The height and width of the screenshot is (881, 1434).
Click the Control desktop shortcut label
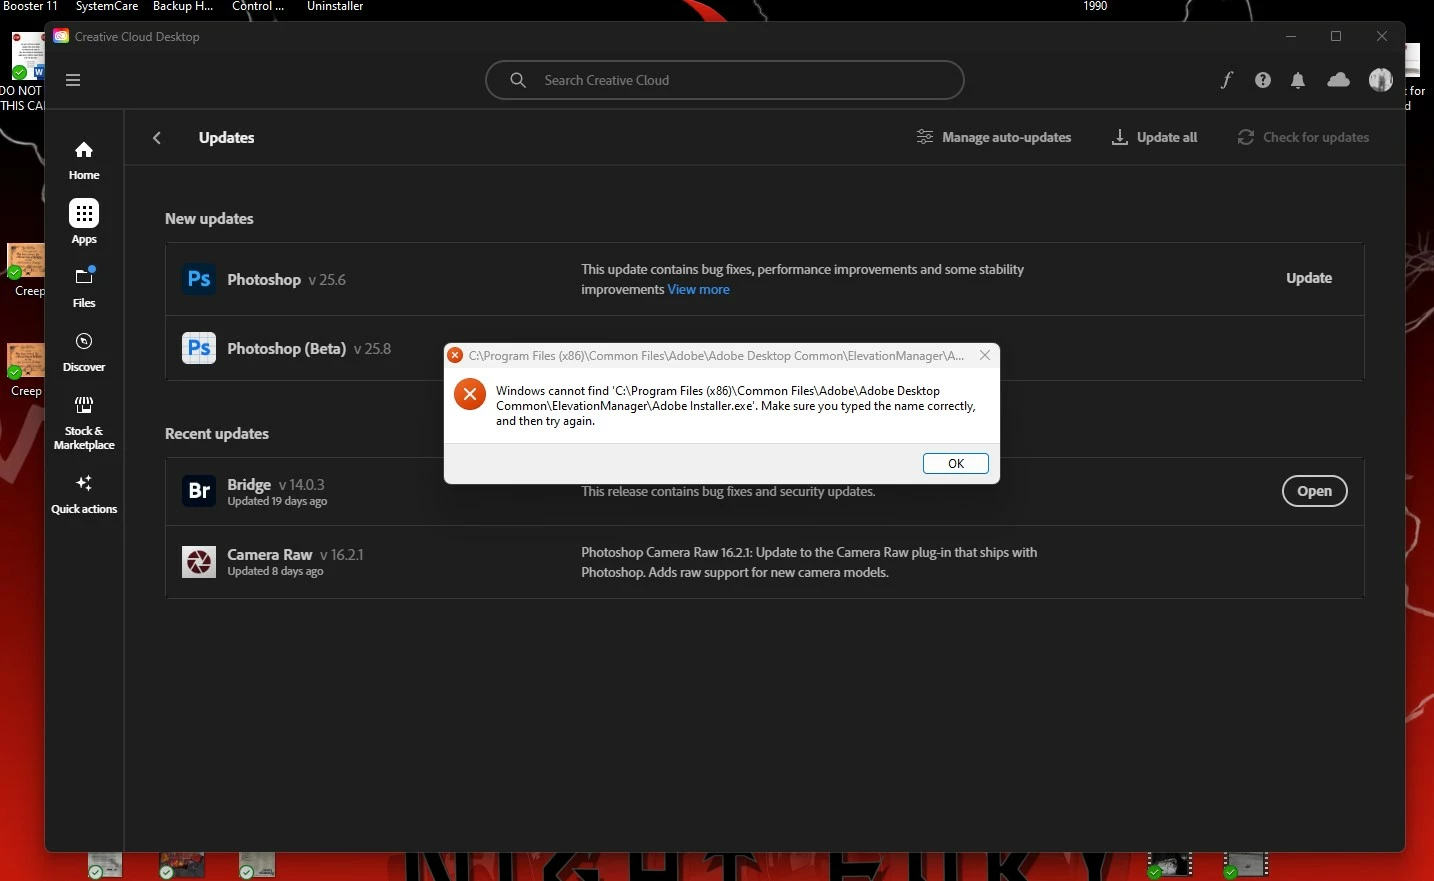click(258, 6)
